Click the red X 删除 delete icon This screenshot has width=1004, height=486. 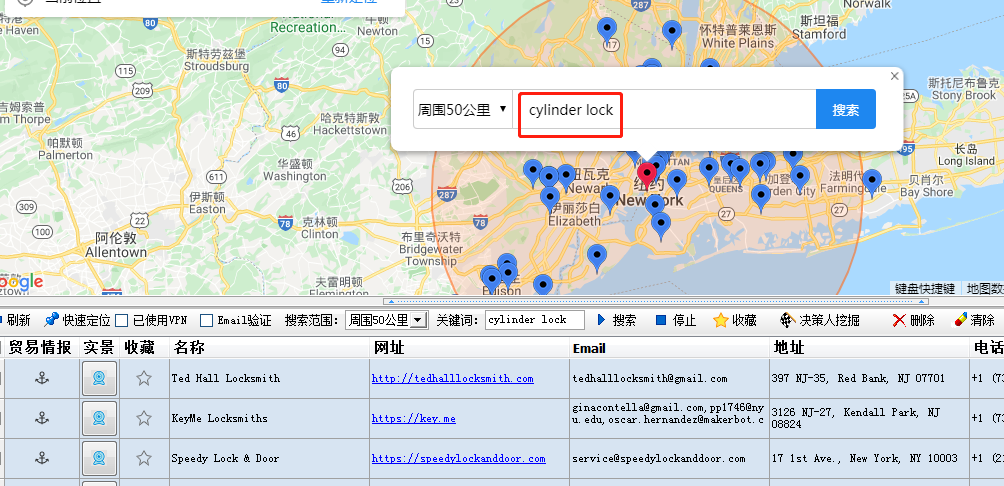899,320
